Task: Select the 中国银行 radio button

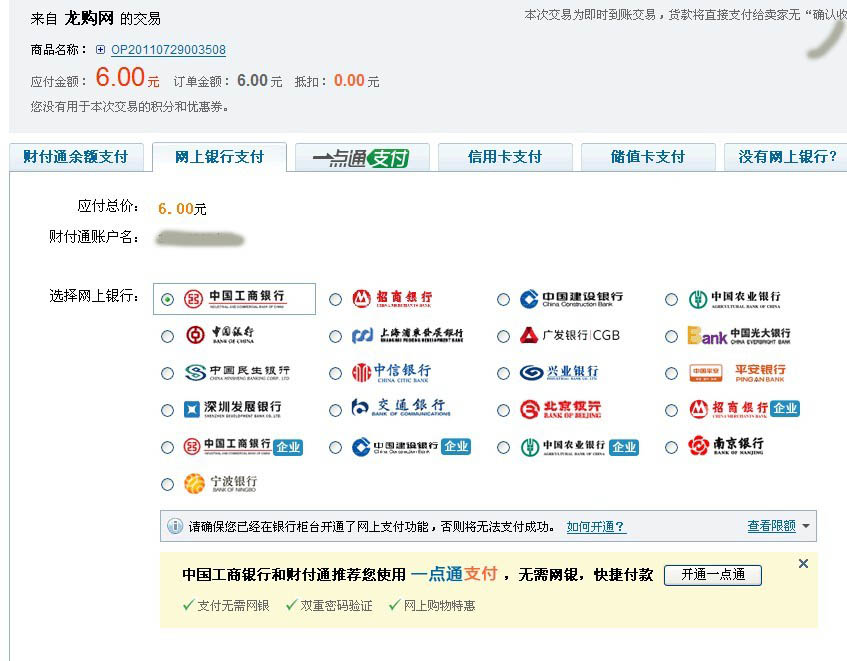Action: [x=167, y=336]
